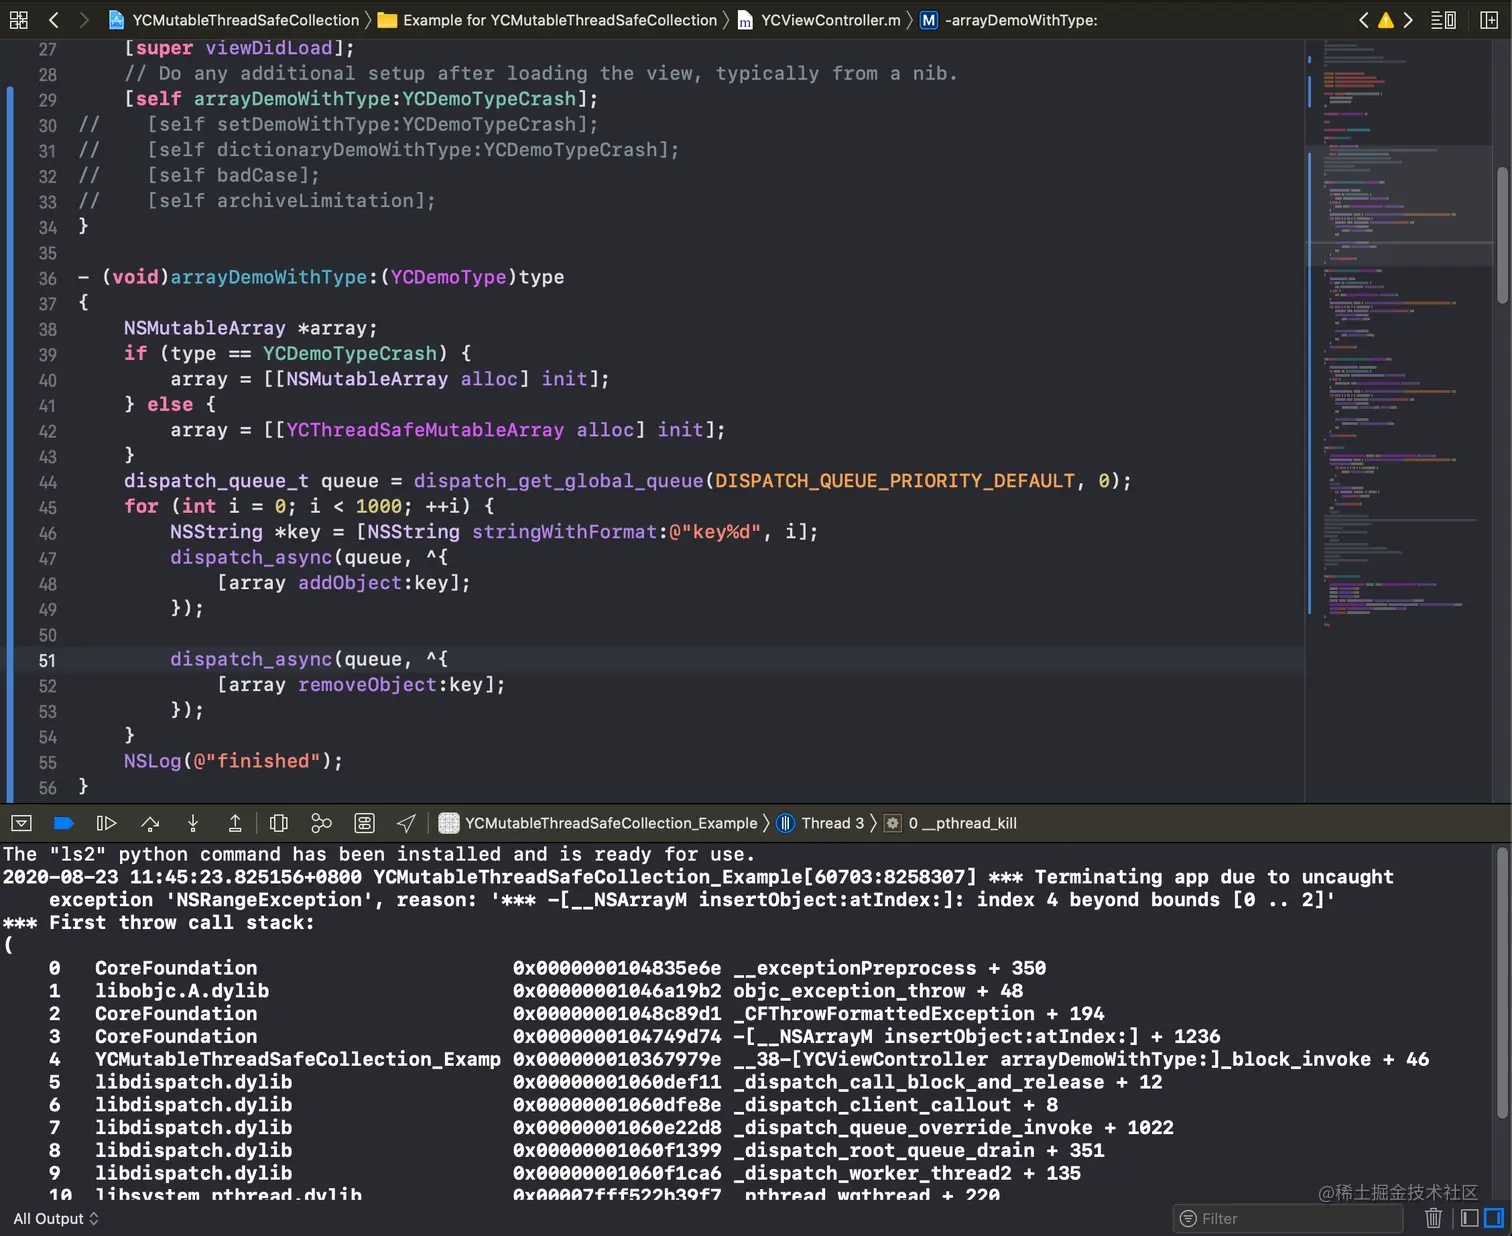The image size is (1512, 1236).
Task: Jump to the previous issue chevron
Action: (1364, 20)
